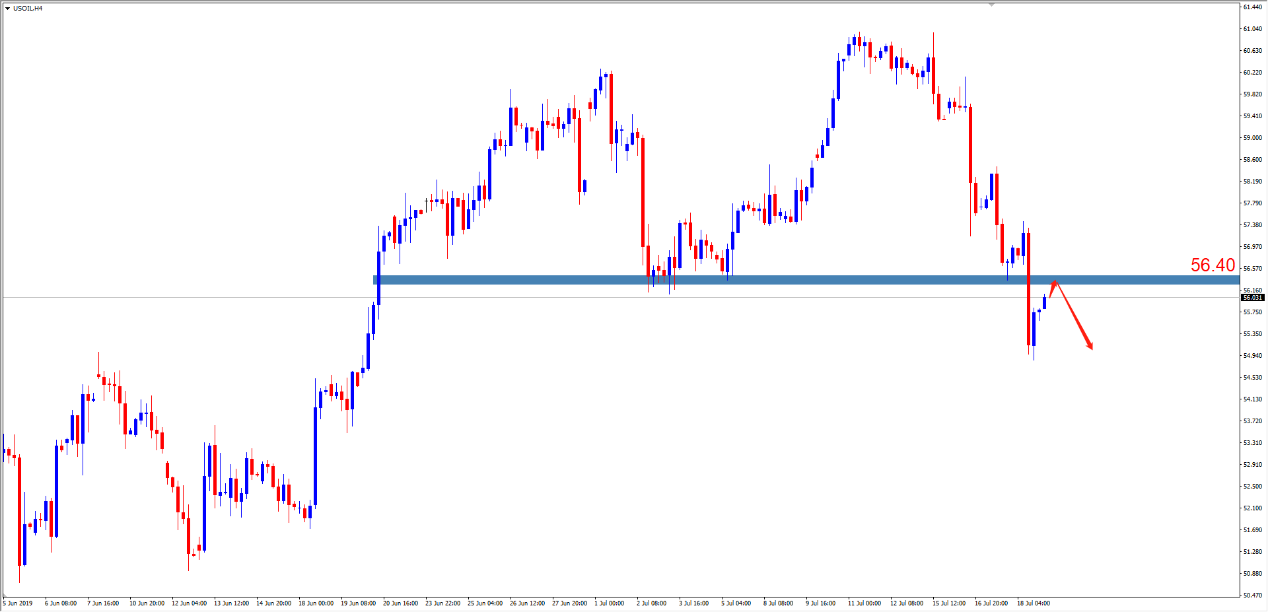1268x612 pixels.
Task: Click the 50.470 label on price axis
Action: pyautogui.click(x=1251, y=574)
